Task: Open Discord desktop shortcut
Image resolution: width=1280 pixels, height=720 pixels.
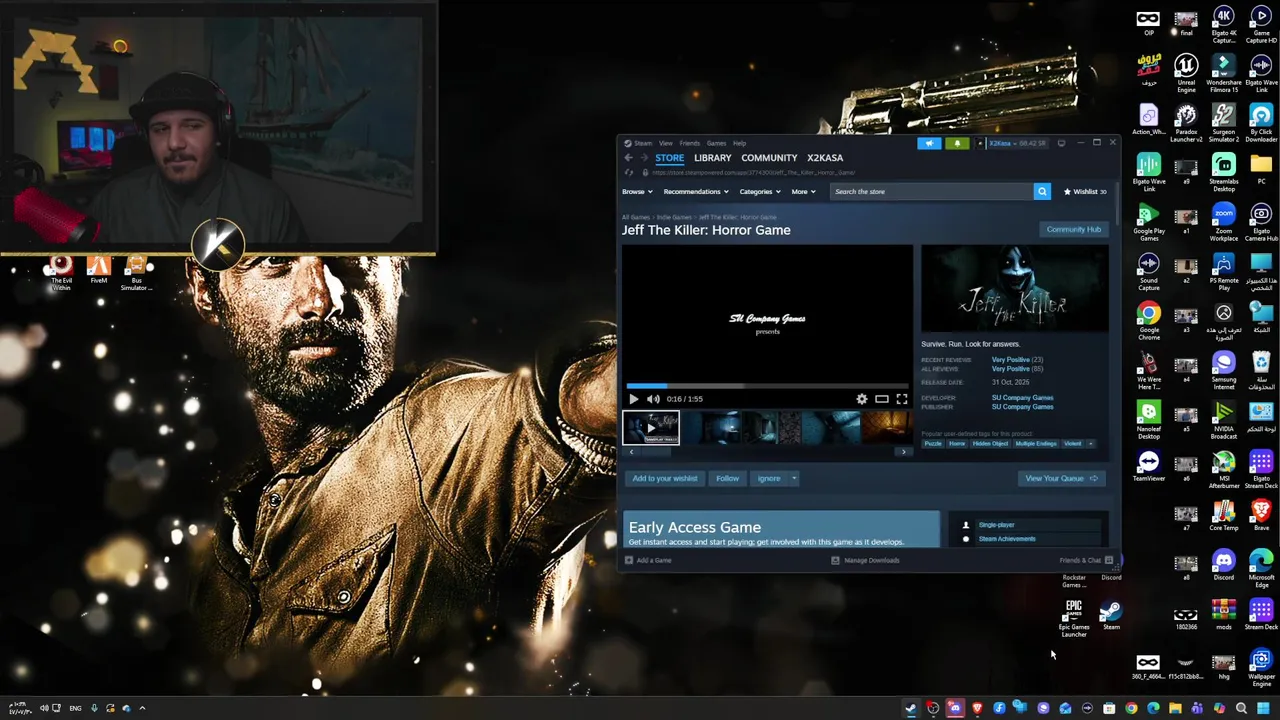Action: 1224,567
